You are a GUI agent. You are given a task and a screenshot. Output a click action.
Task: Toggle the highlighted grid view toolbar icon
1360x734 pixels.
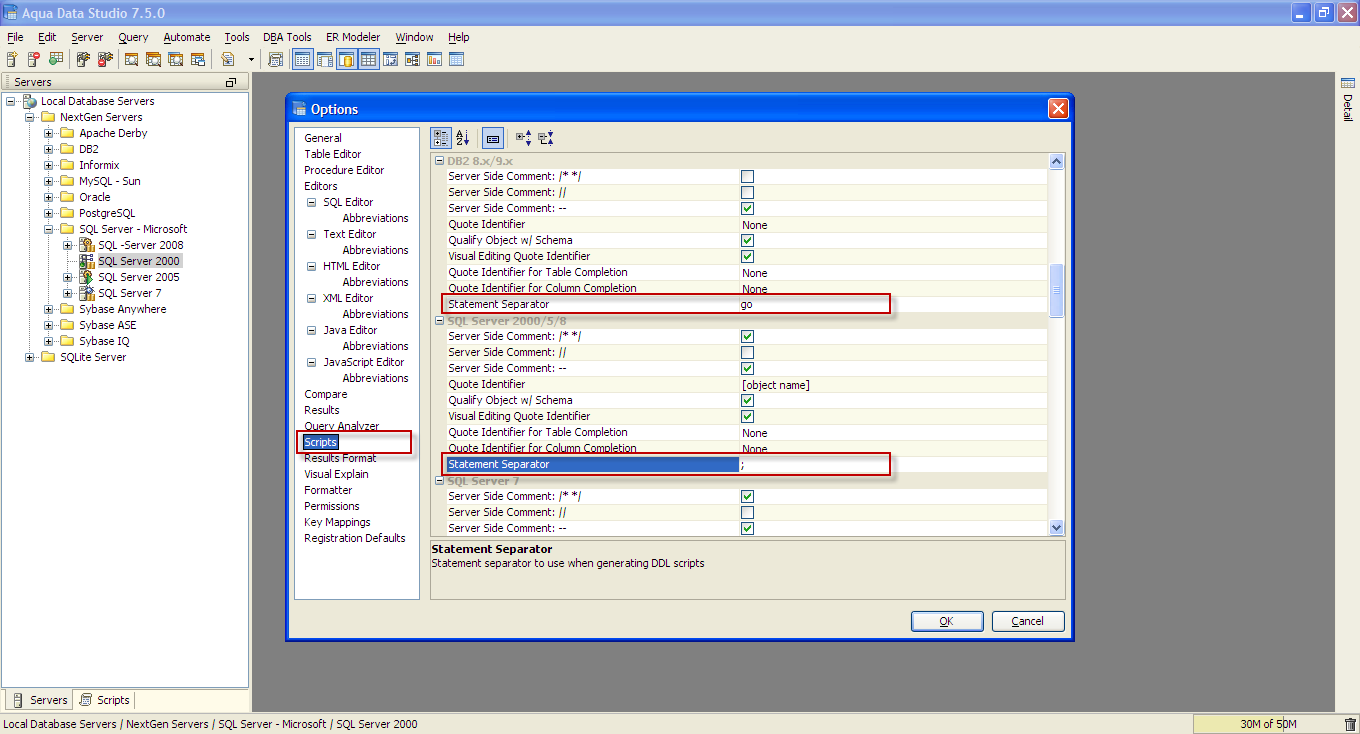(x=368, y=60)
